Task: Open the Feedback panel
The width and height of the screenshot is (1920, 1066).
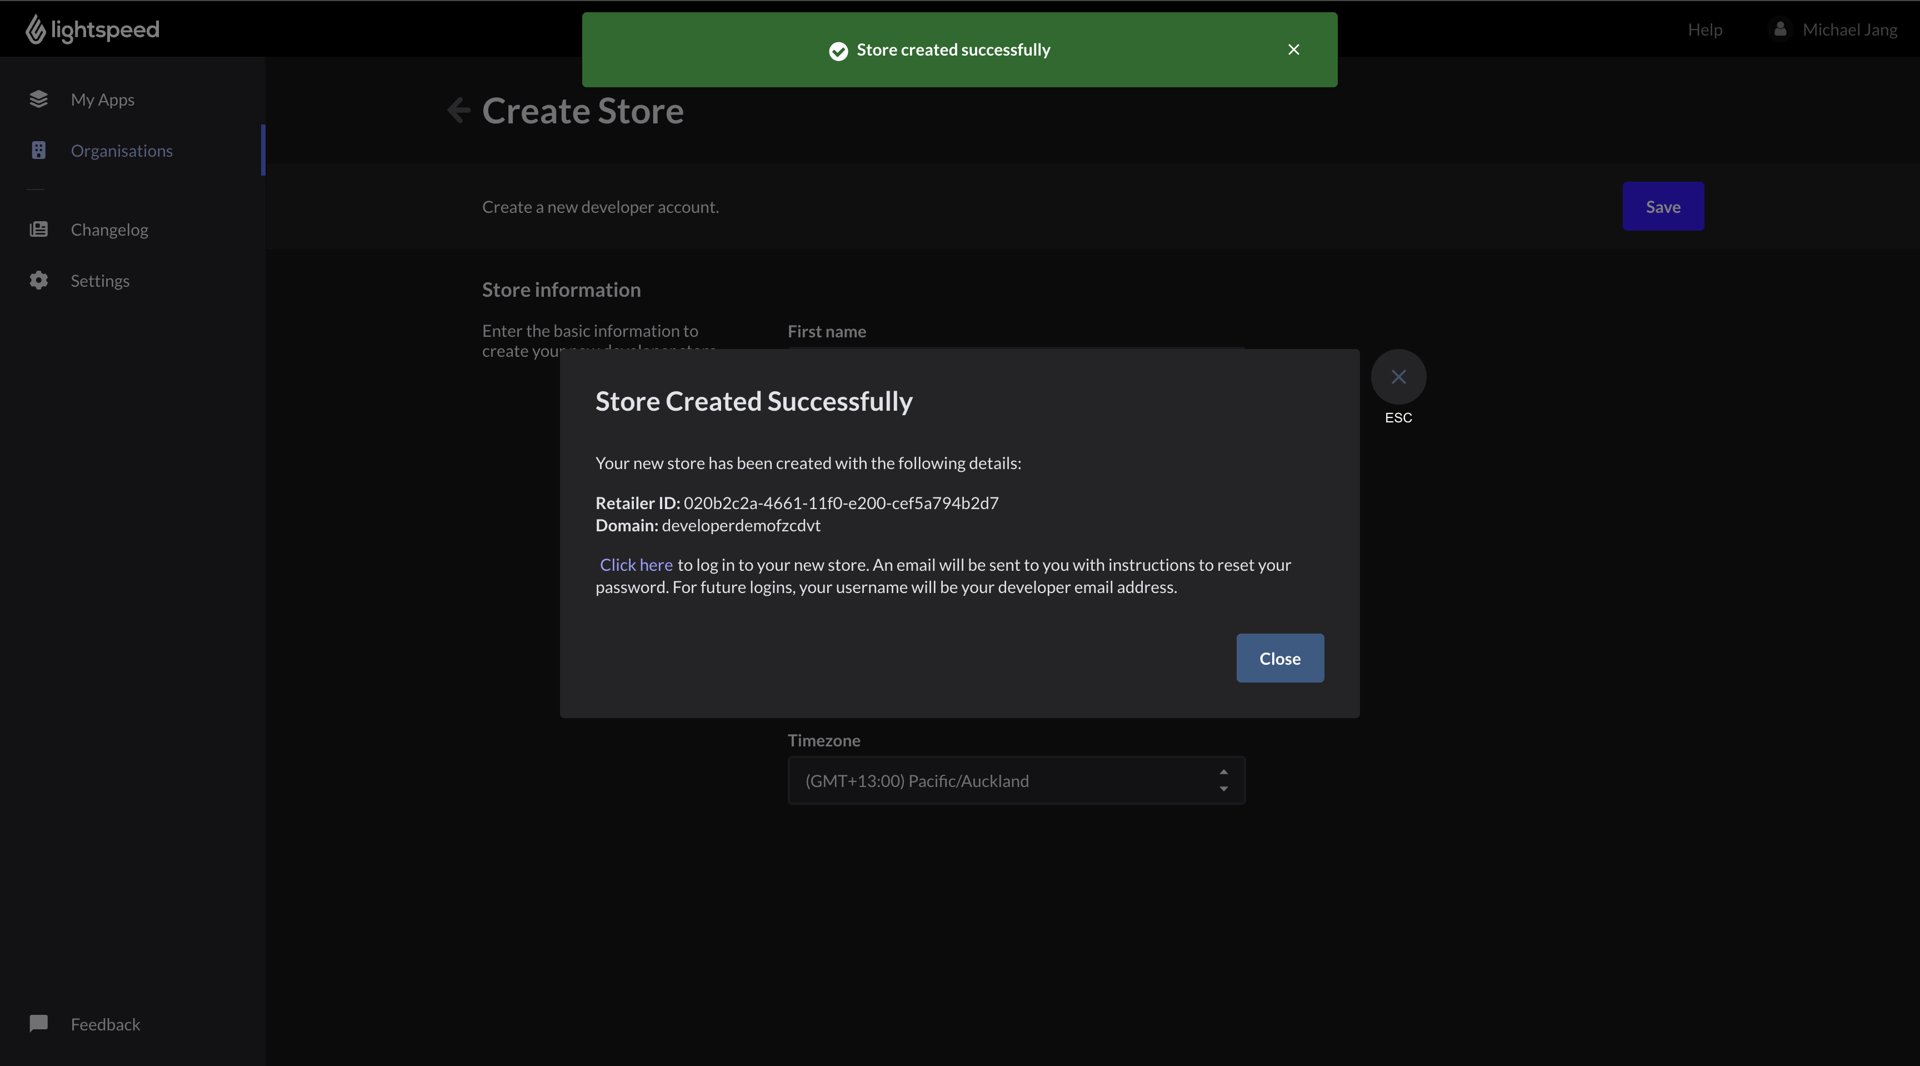Action: click(104, 1024)
